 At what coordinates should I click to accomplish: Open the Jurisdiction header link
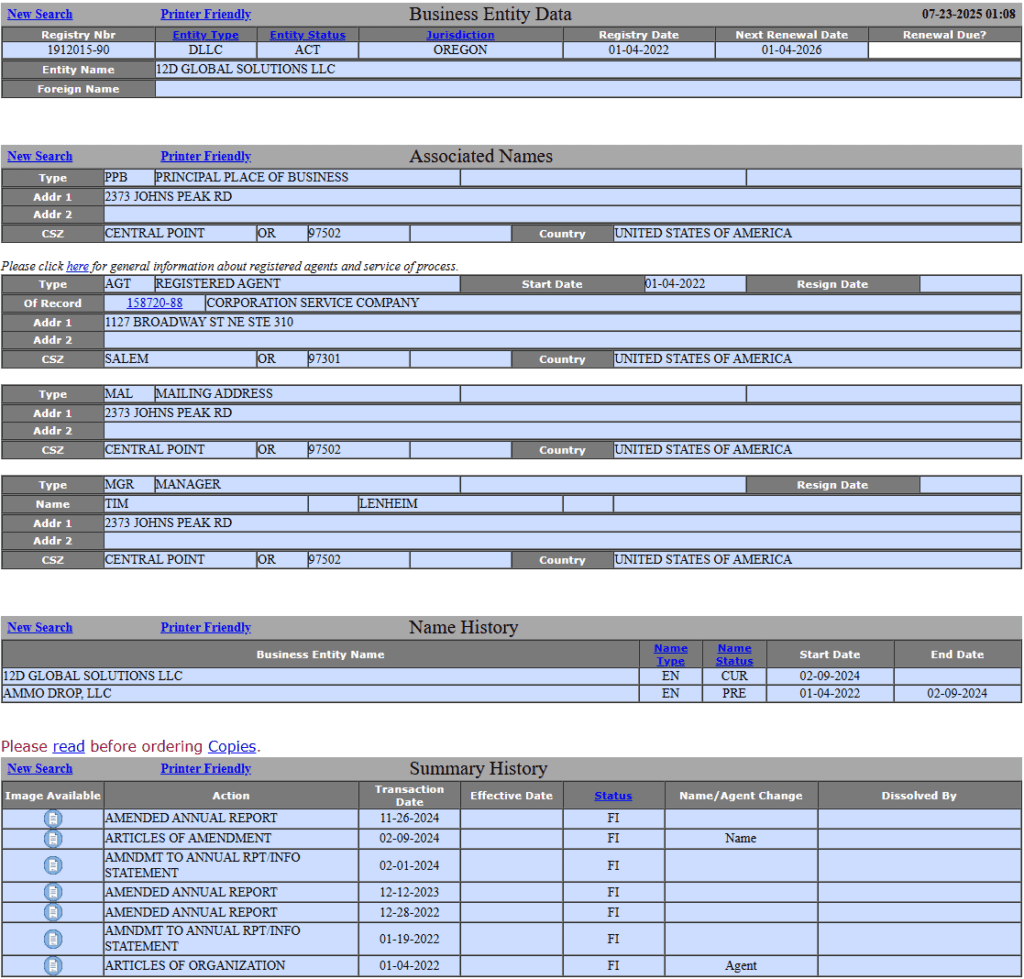(460, 34)
